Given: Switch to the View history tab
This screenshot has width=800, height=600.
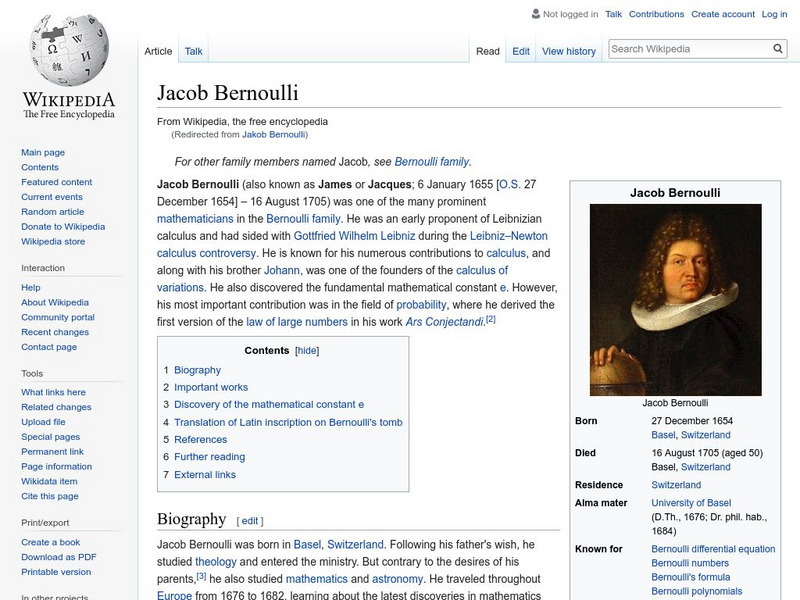Looking at the screenshot, I should click(x=568, y=51).
